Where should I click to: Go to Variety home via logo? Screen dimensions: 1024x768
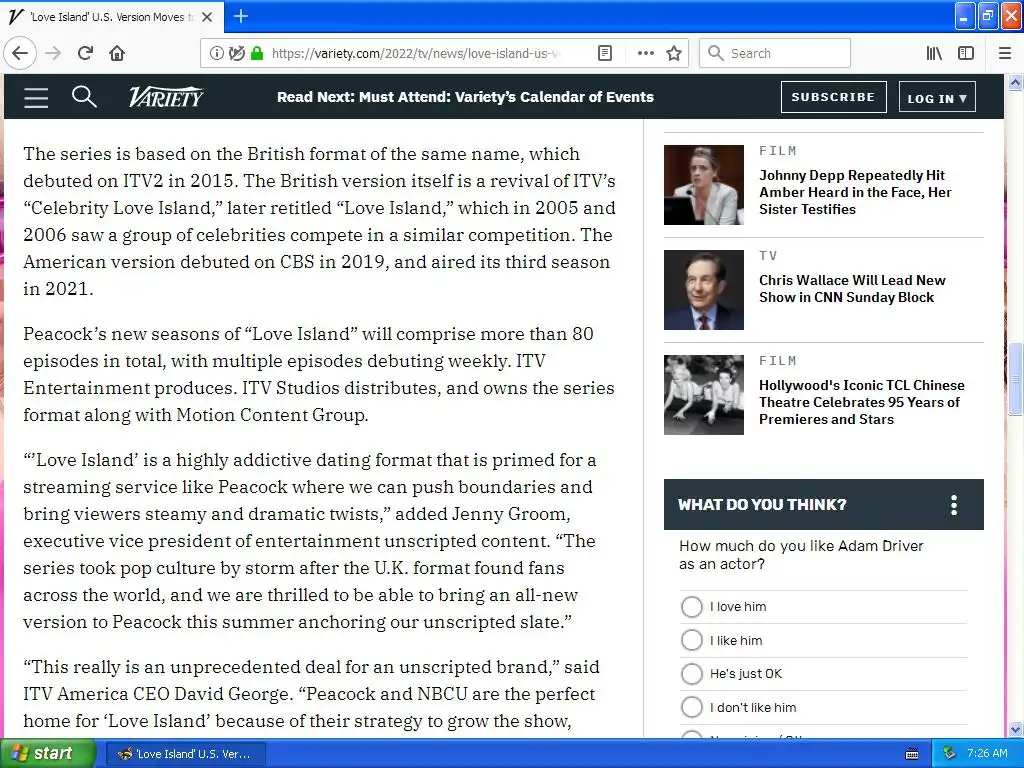coord(166,97)
